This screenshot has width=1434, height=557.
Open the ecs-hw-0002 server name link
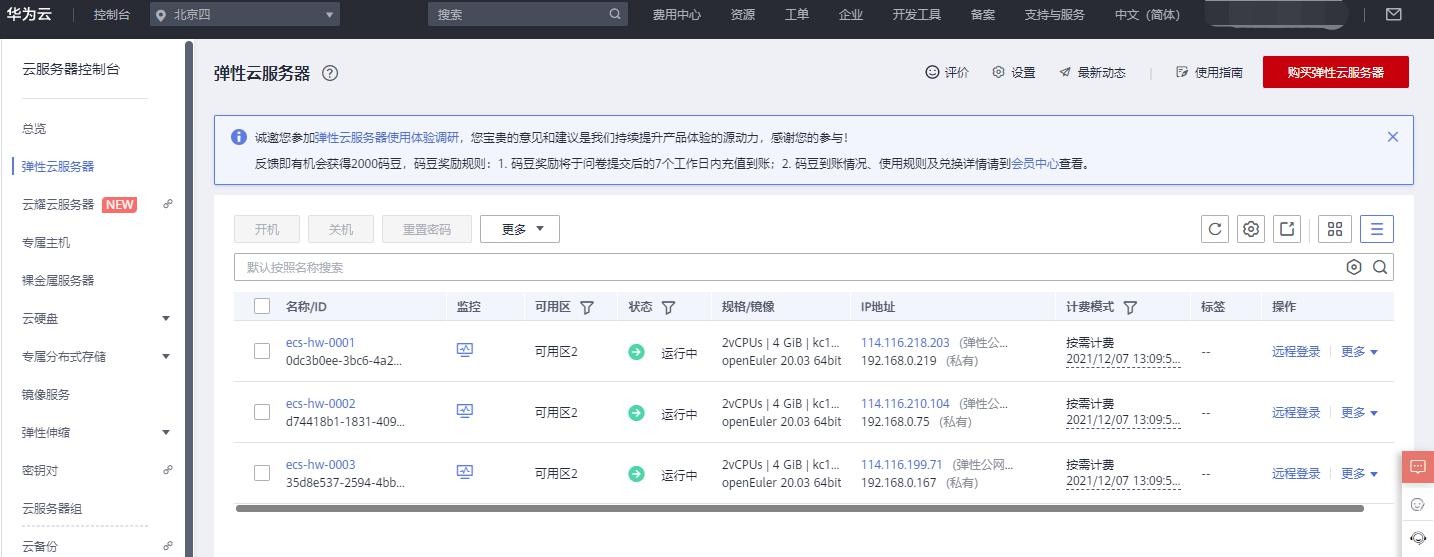point(320,403)
